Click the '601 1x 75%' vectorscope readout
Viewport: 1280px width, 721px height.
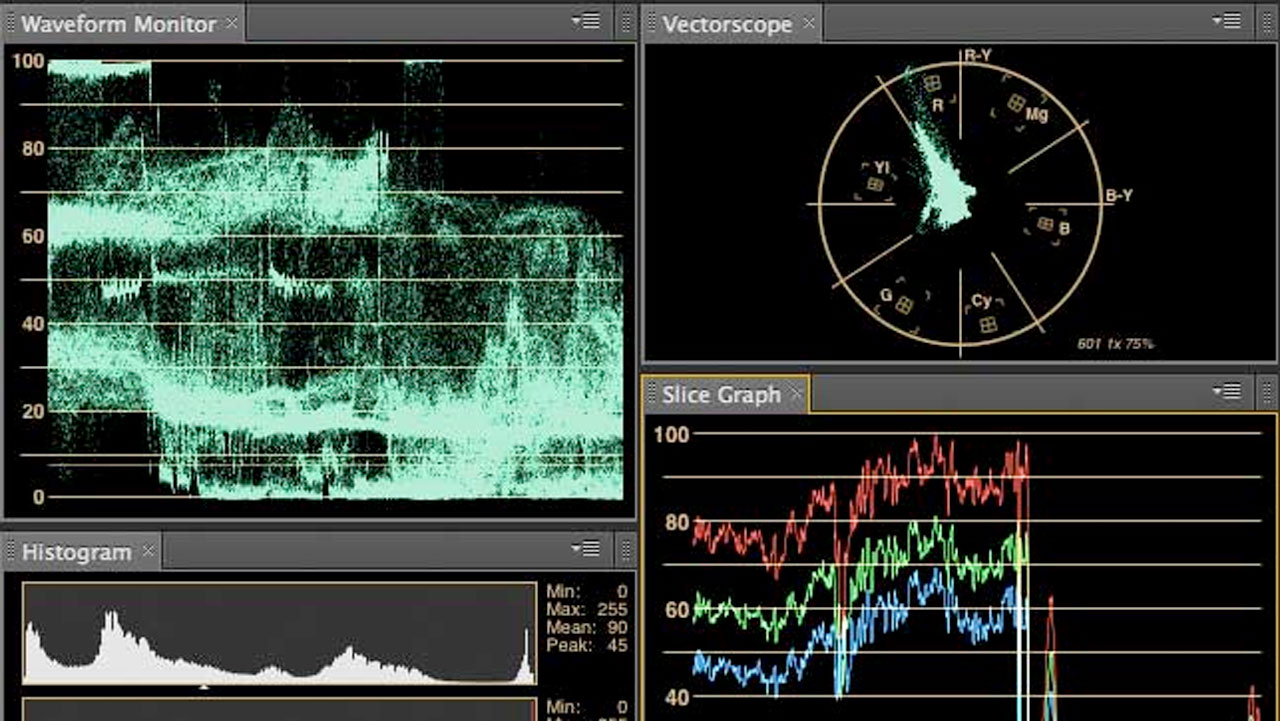(1115, 344)
